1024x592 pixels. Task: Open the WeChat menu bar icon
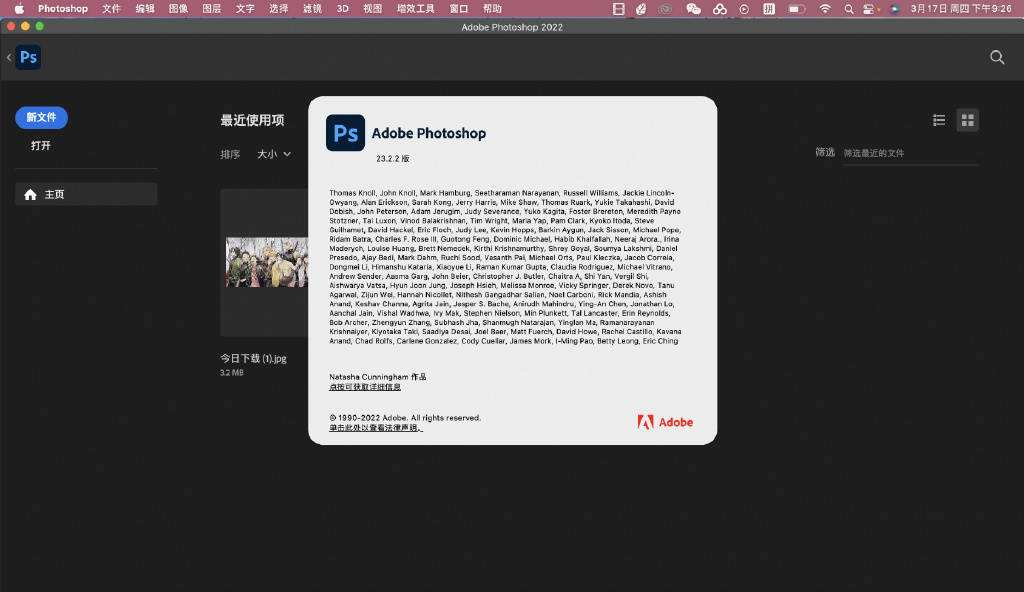[x=693, y=8]
